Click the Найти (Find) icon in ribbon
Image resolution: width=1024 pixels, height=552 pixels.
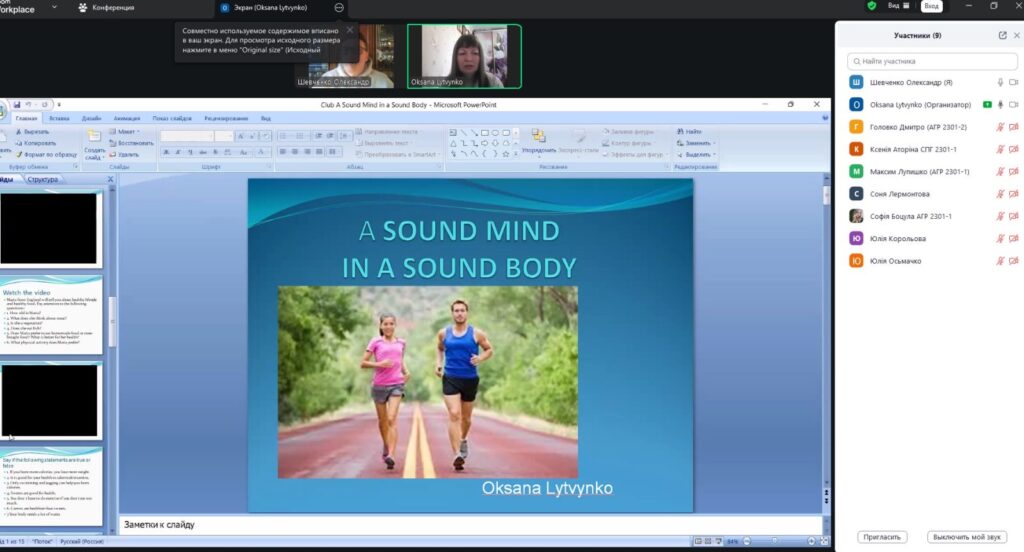682,131
